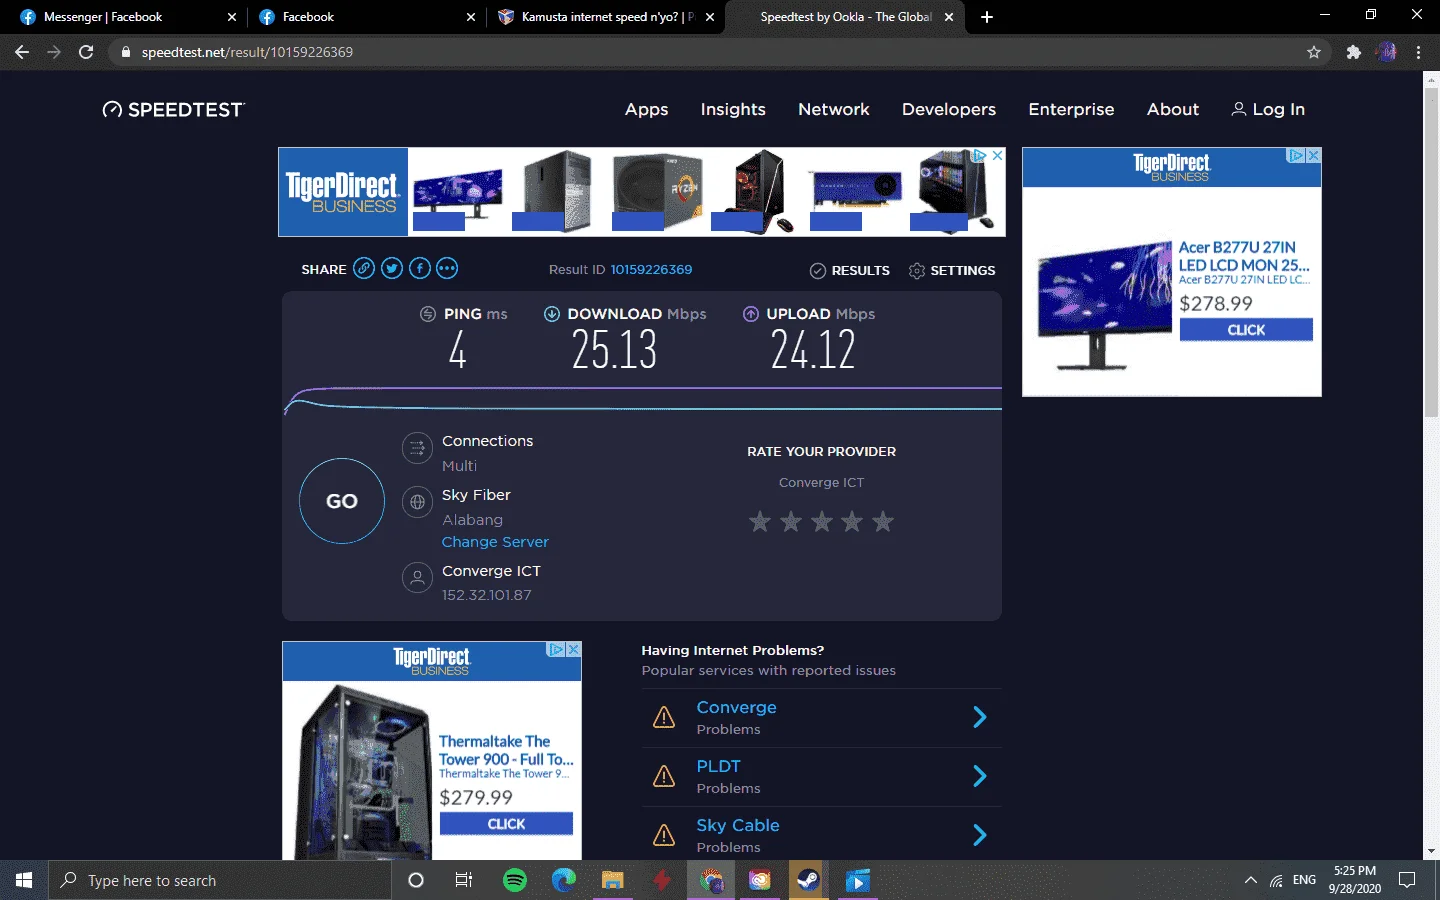Rate Converge ICT four stars
Image resolution: width=1440 pixels, height=900 pixels.
pyautogui.click(x=852, y=521)
